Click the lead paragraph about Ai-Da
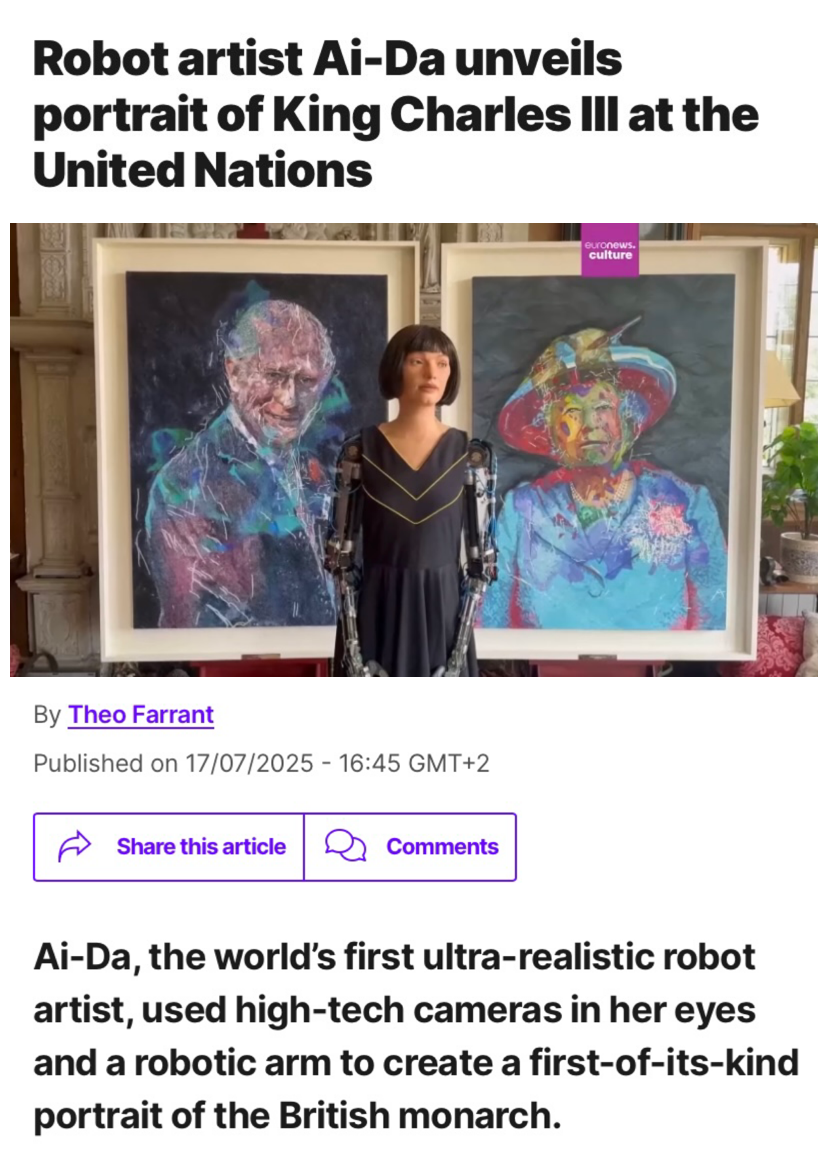This screenshot has height=1157, width=828. coord(415,1036)
